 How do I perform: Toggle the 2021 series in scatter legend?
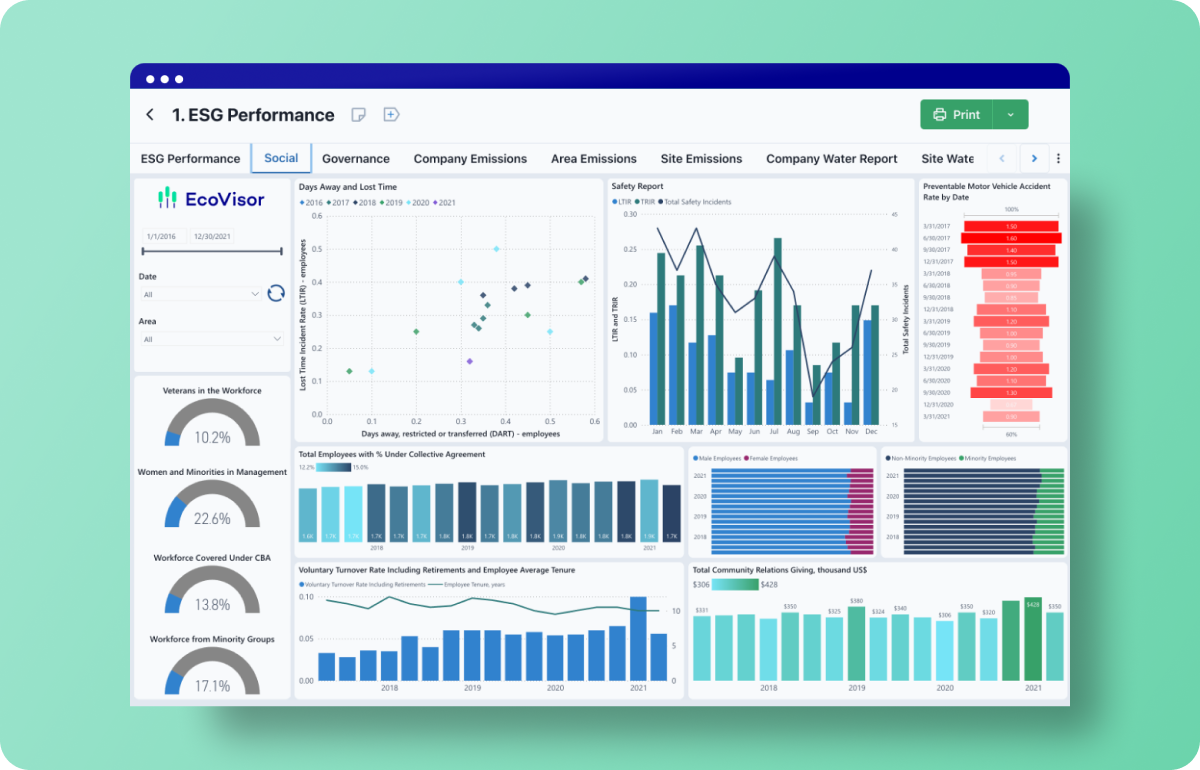point(445,203)
